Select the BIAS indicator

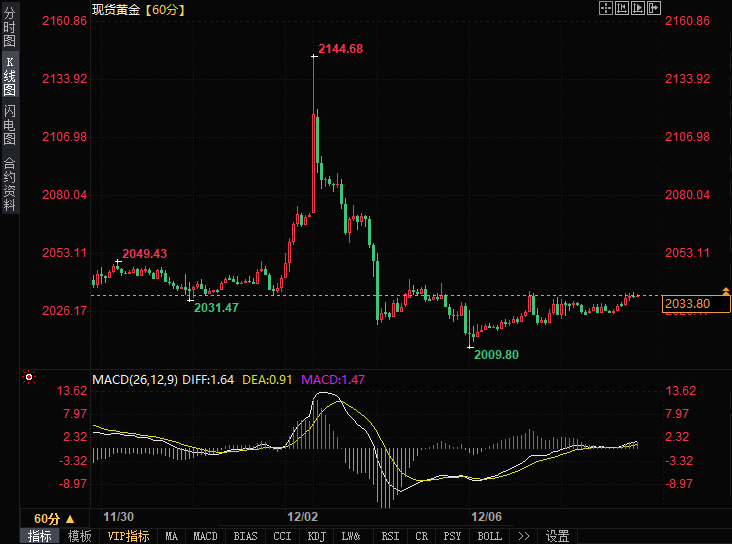click(x=246, y=536)
